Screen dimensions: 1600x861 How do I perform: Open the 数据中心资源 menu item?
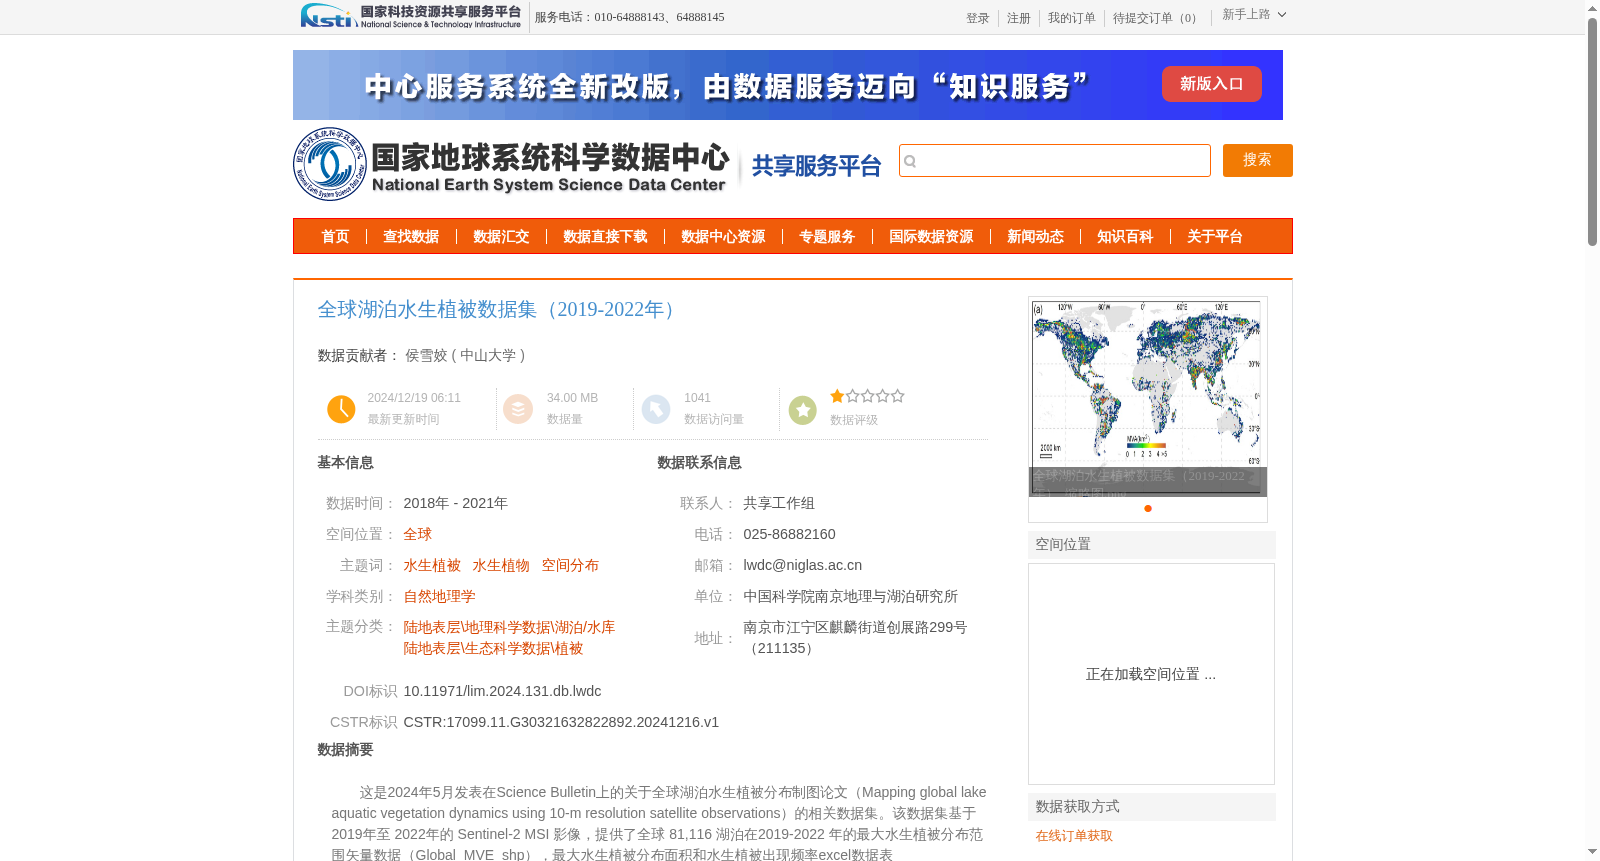[x=723, y=237]
